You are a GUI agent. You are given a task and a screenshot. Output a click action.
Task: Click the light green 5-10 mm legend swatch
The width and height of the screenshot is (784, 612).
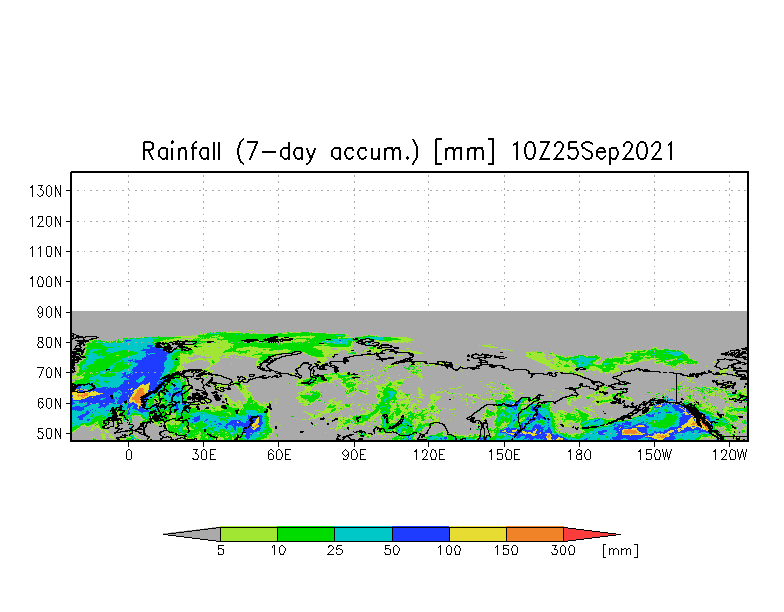pos(249,534)
